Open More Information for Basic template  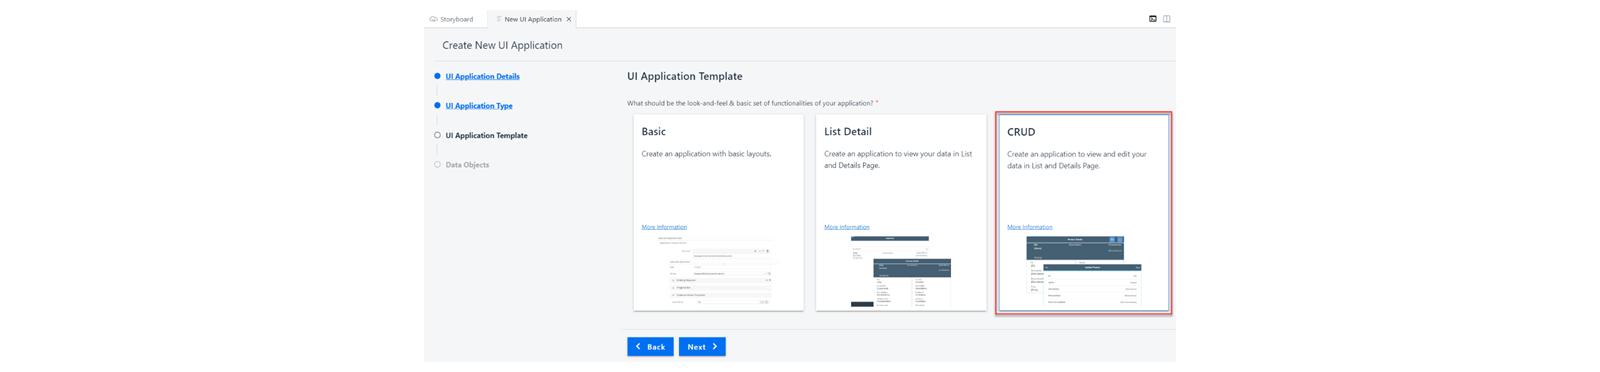[x=664, y=227]
